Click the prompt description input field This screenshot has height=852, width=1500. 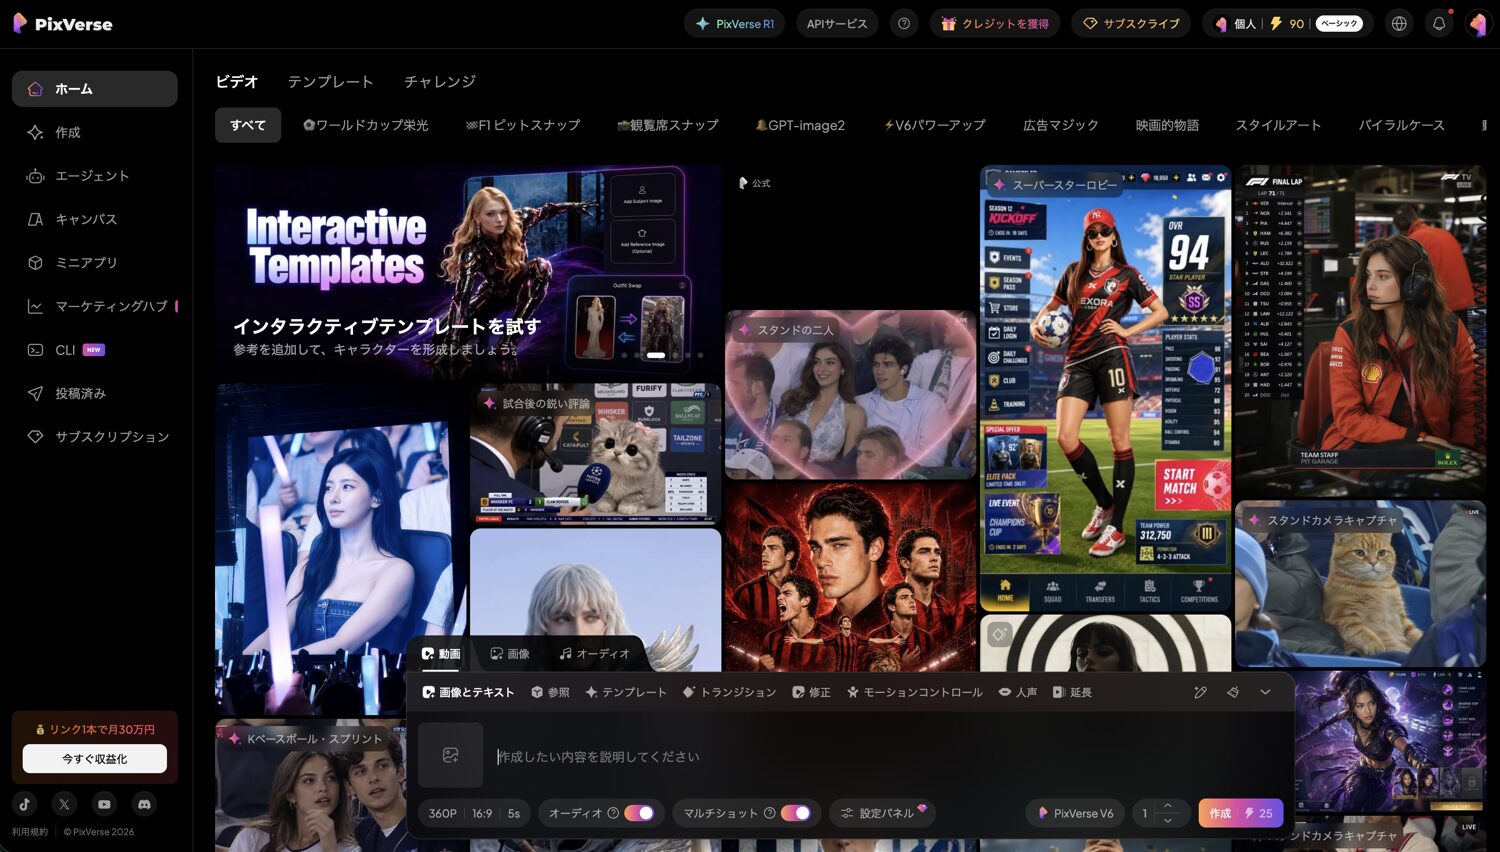[885, 757]
